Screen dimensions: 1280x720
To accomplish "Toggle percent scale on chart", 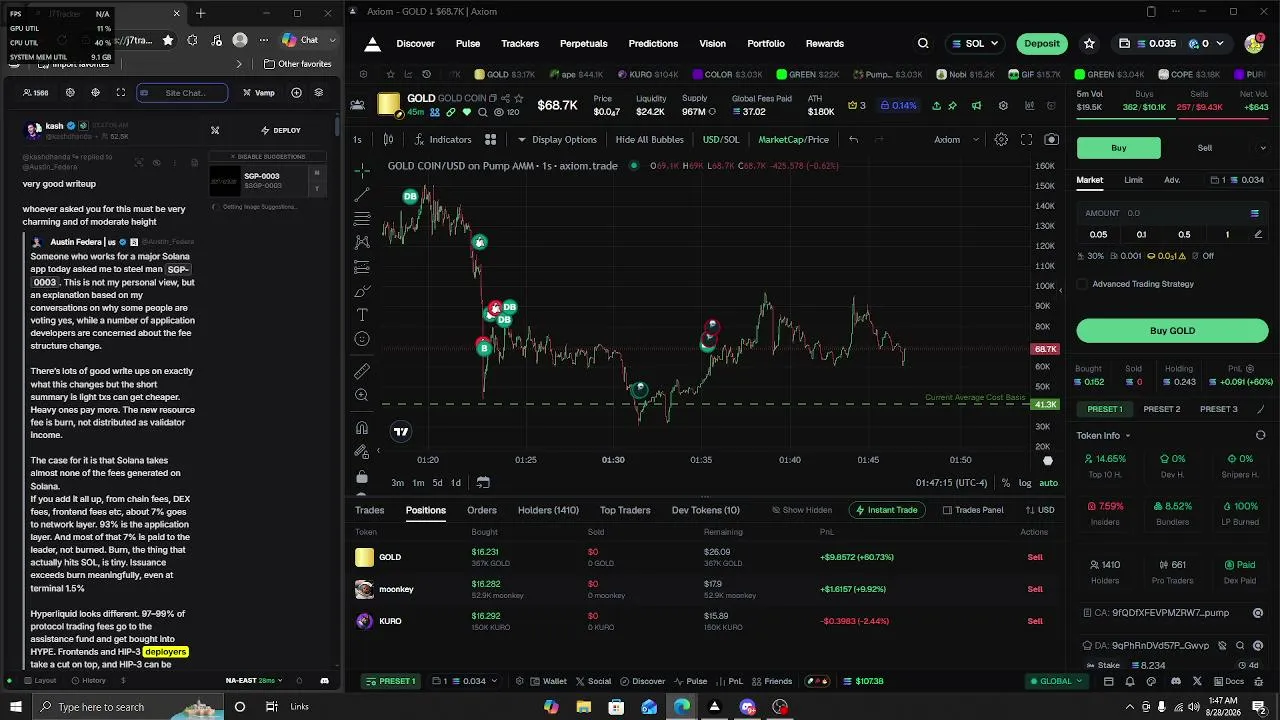I will (1006, 483).
